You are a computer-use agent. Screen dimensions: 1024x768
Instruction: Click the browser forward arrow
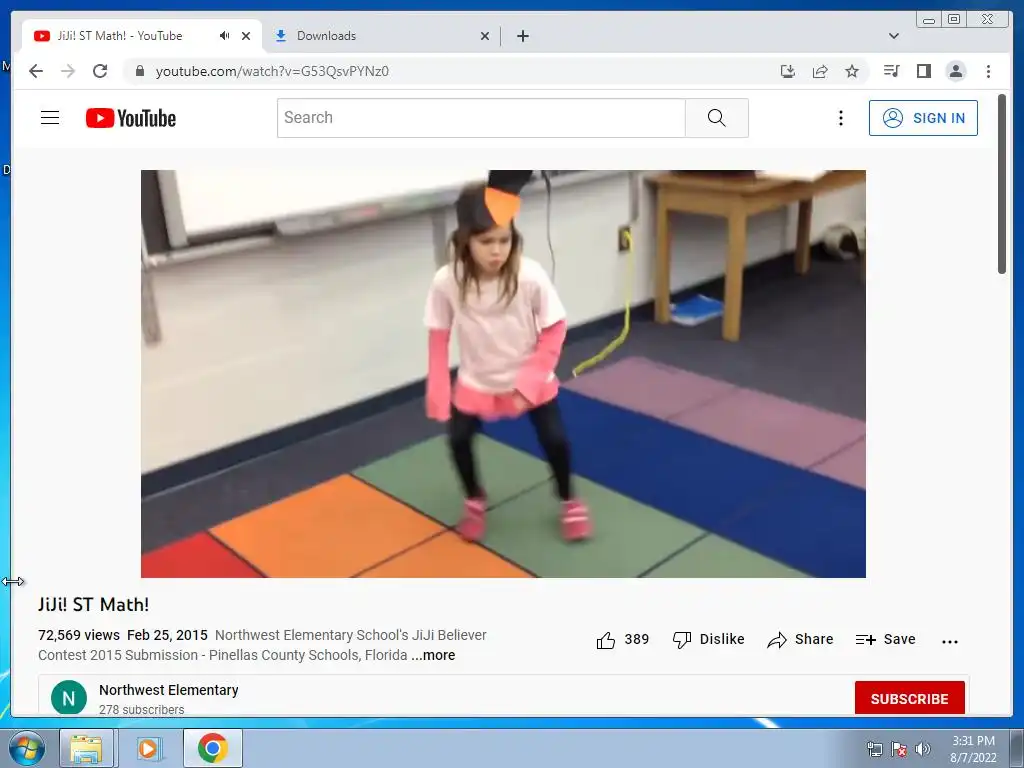[x=68, y=71]
